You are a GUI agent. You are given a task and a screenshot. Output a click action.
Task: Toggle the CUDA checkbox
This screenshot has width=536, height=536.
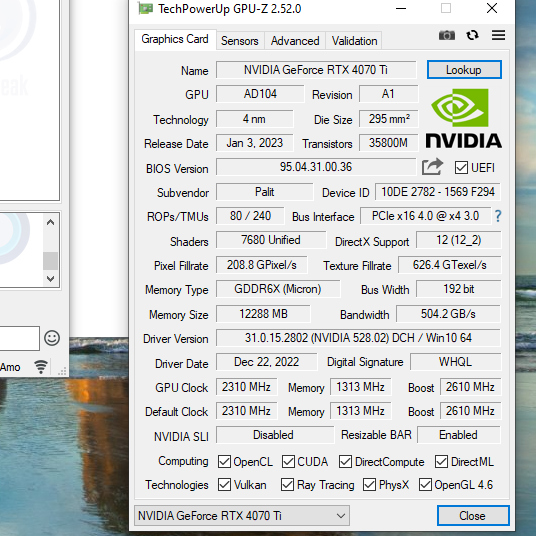pyautogui.click(x=288, y=461)
